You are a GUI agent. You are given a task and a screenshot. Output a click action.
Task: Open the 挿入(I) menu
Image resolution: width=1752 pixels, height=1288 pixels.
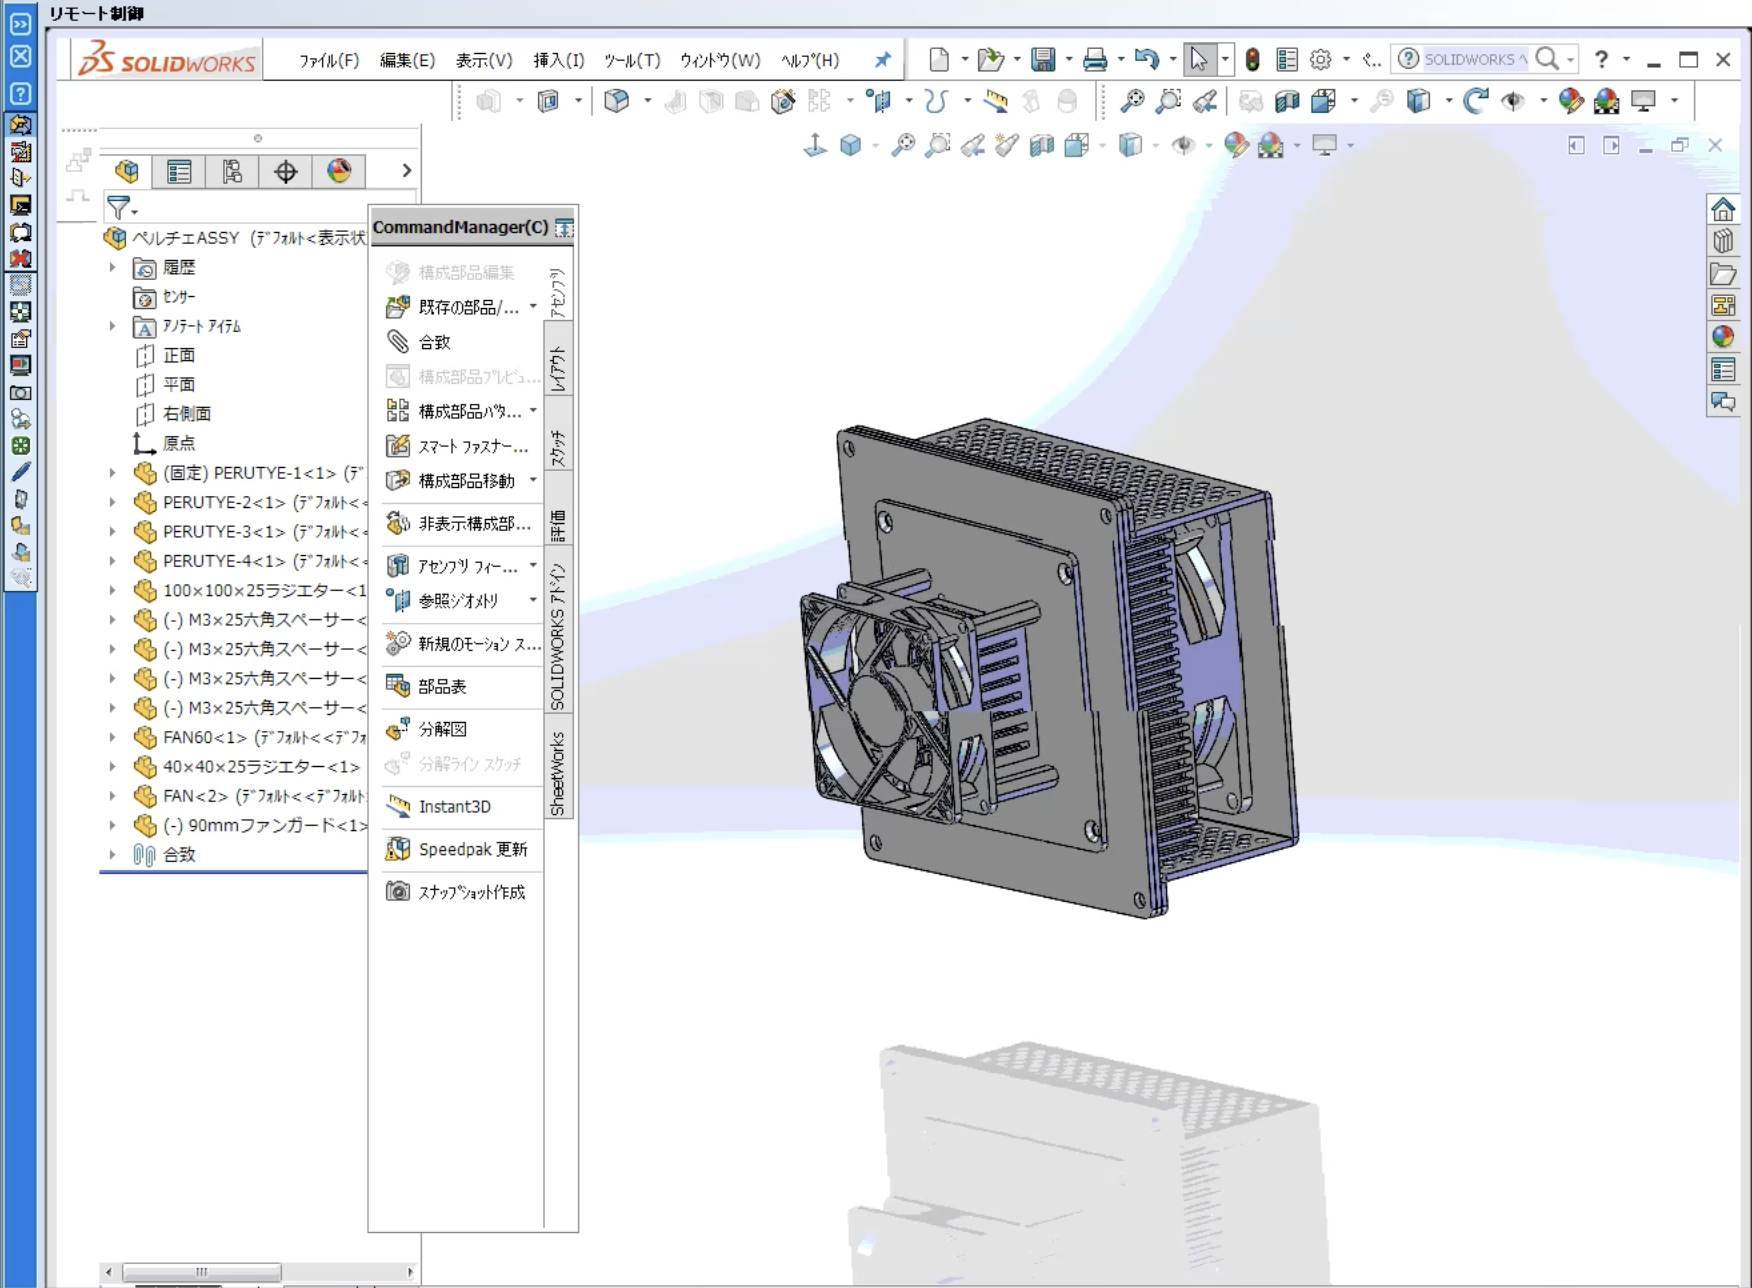pyautogui.click(x=558, y=61)
